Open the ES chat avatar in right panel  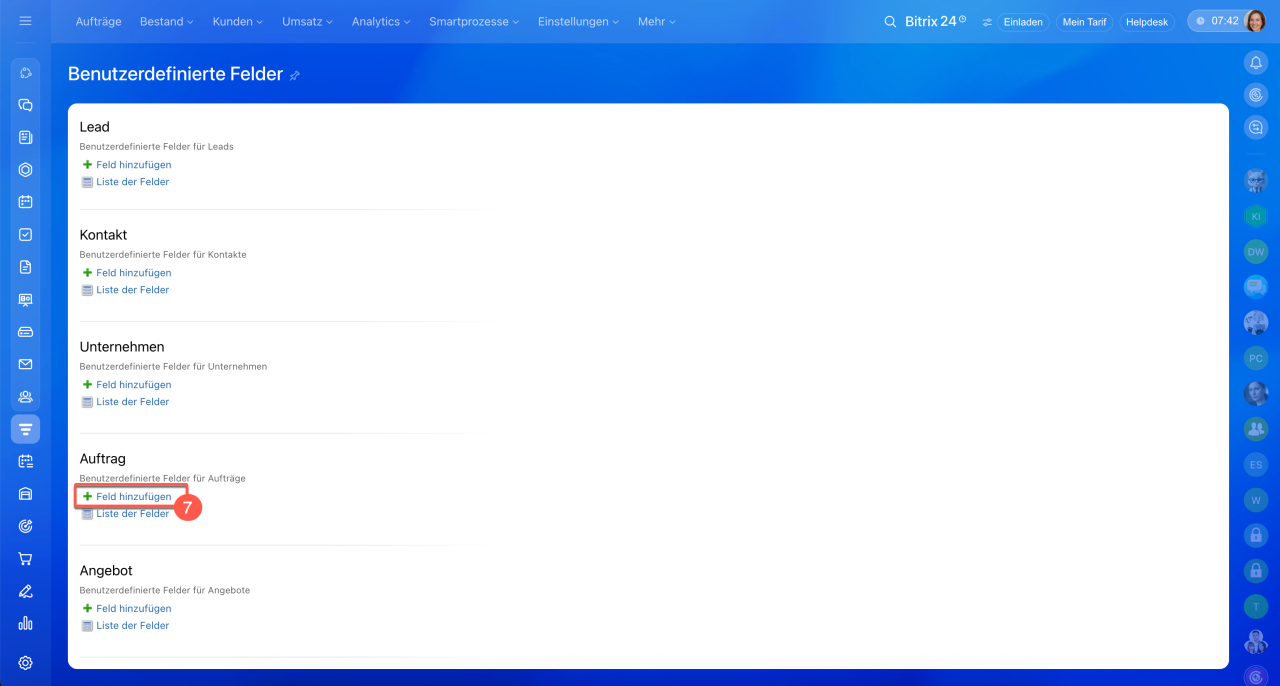pos(1256,464)
